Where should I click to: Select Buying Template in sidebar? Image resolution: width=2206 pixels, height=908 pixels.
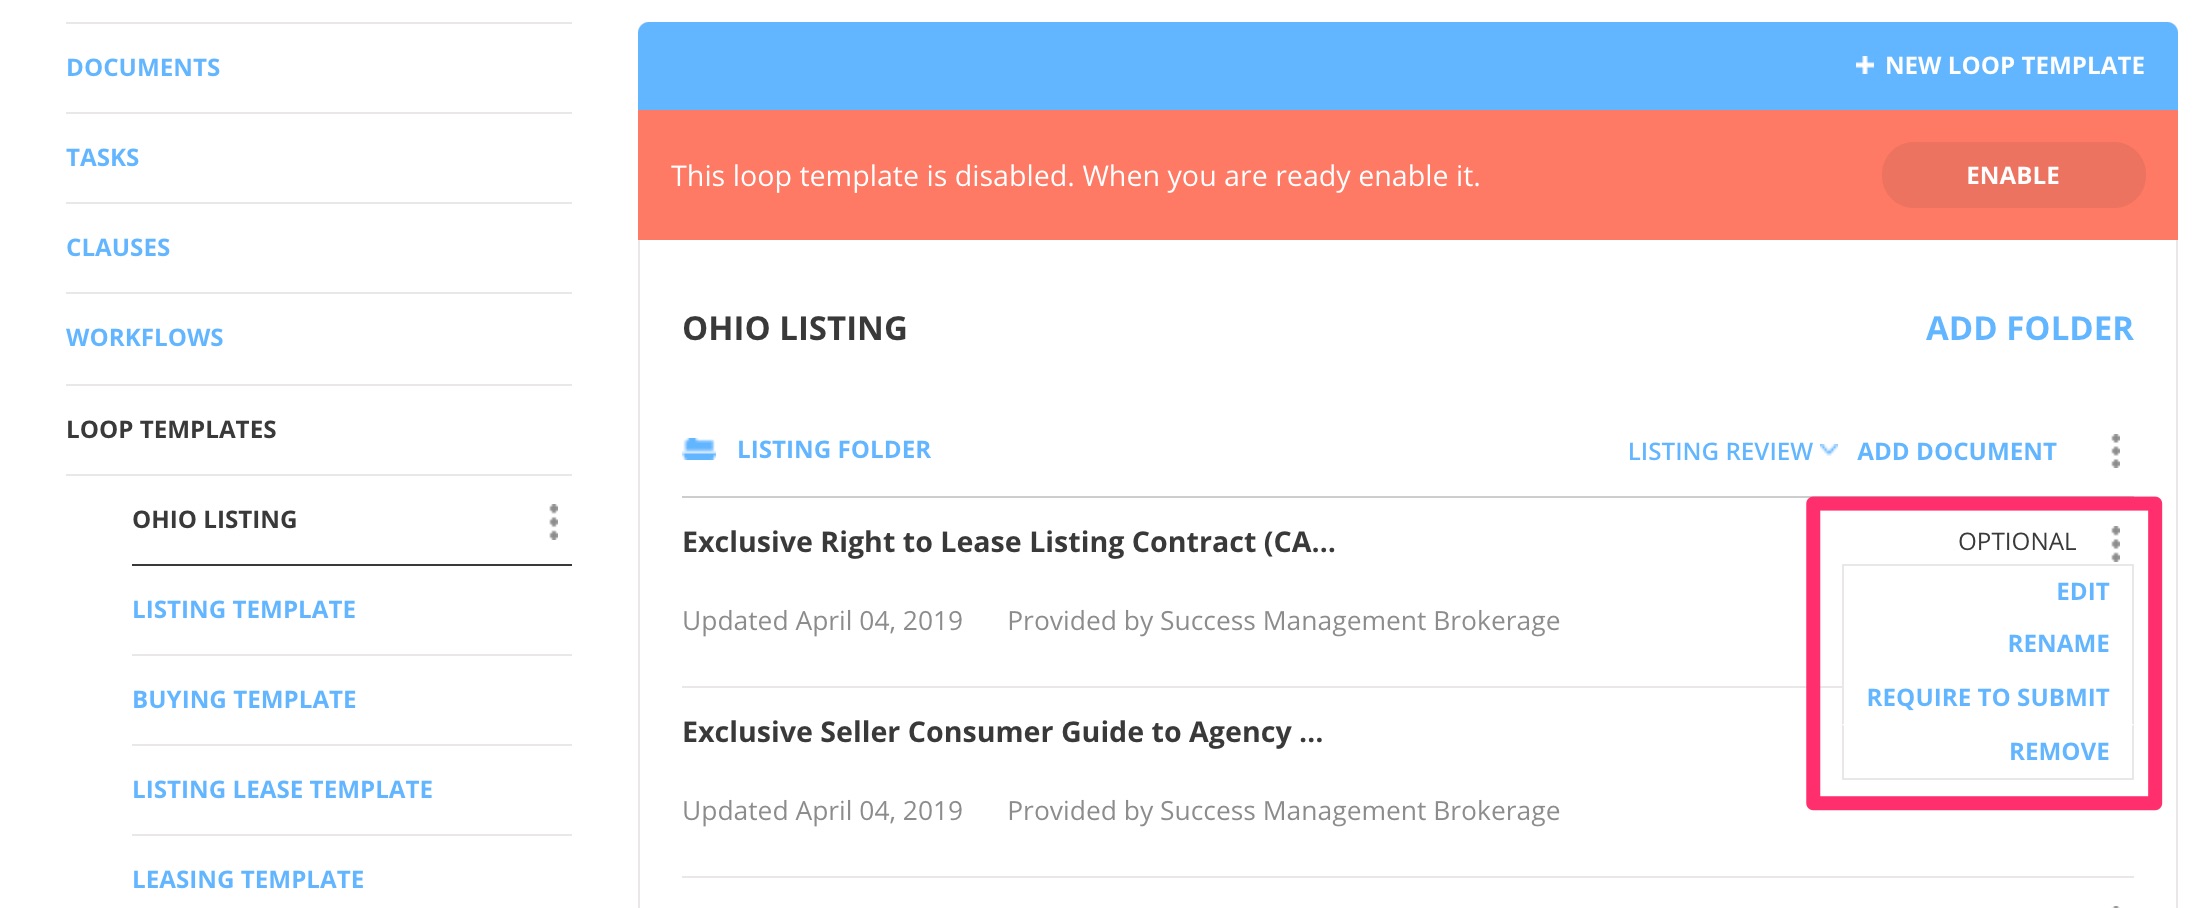tap(244, 700)
